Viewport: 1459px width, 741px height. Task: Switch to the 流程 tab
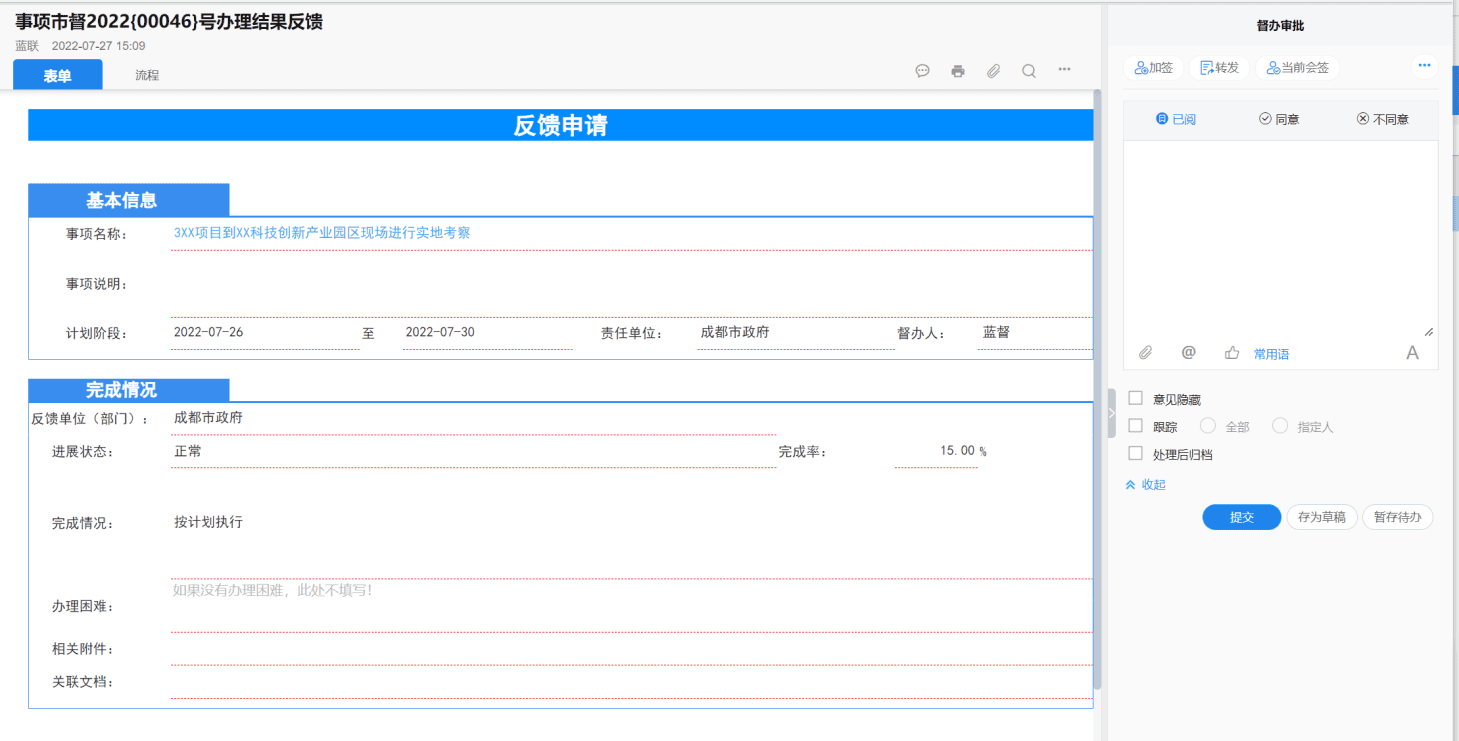pos(147,75)
